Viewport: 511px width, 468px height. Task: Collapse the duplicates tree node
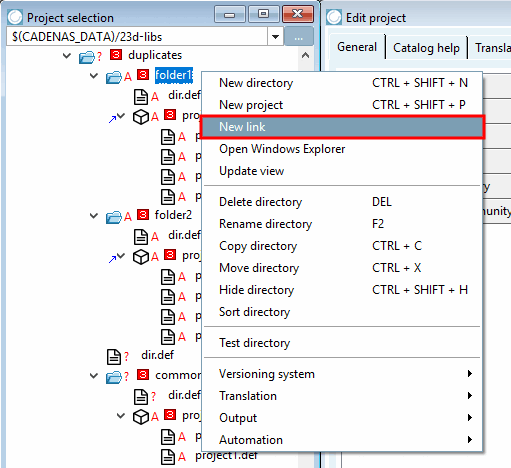[67, 55]
